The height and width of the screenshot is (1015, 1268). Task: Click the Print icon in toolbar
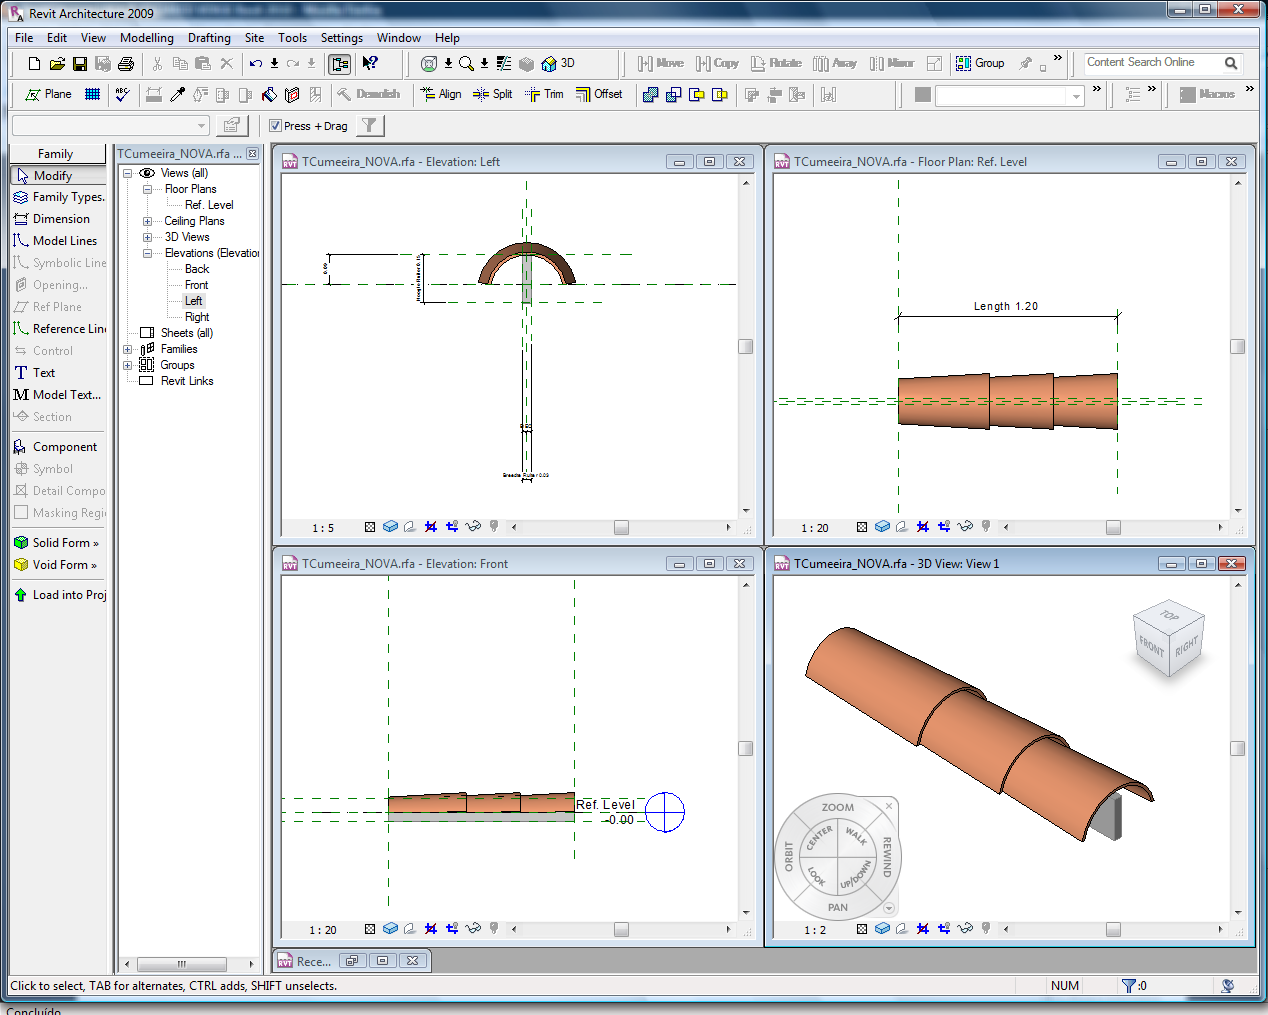[126, 64]
